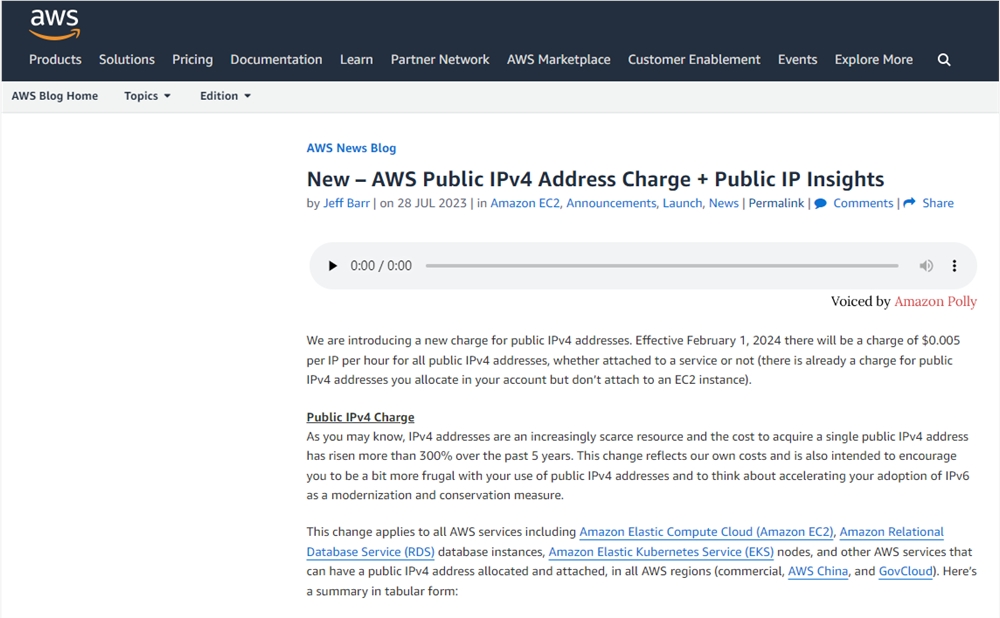
Task: Open the Customer Enablement menu
Action: pos(694,59)
